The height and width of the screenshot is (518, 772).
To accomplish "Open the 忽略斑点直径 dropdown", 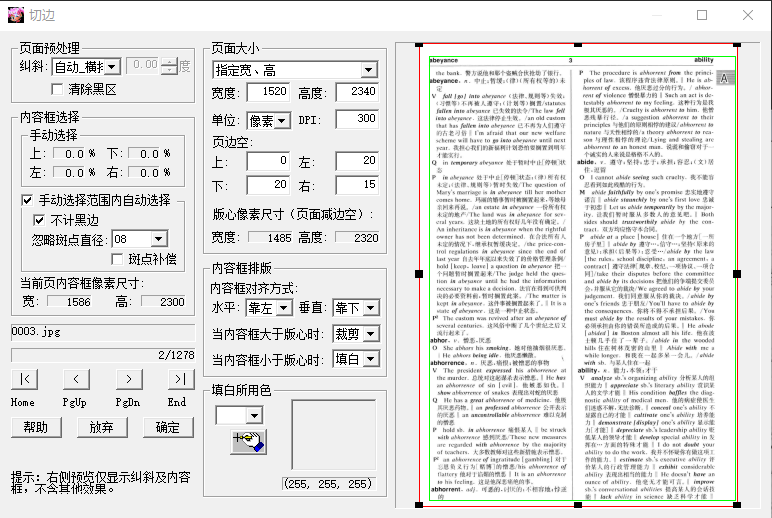I will click(x=159, y=239).
